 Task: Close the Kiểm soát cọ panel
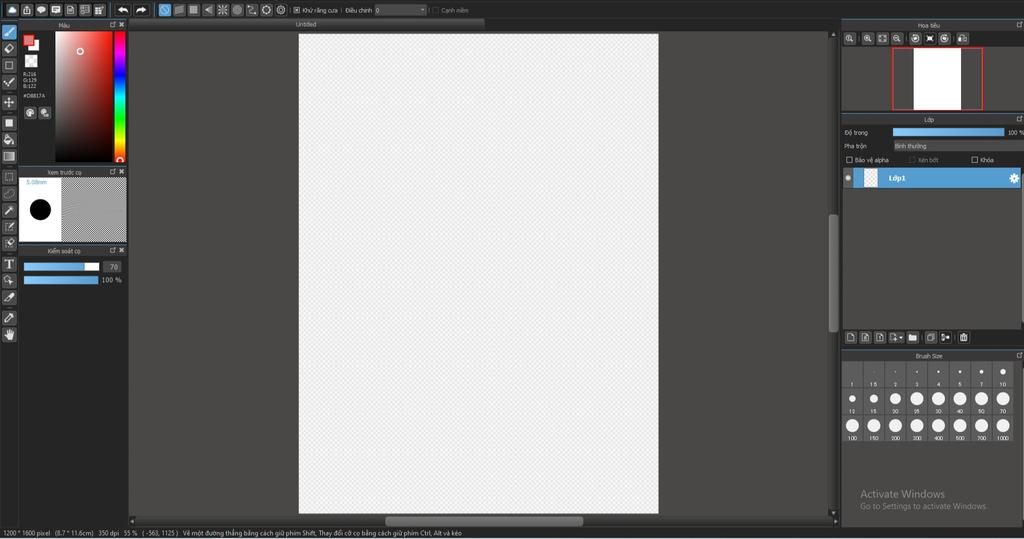tap(121, 250)
